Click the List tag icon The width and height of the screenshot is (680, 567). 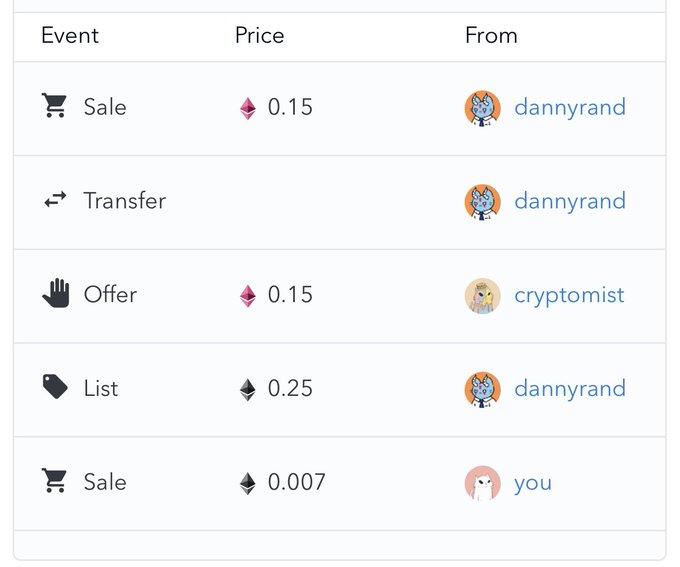[55, 388]
